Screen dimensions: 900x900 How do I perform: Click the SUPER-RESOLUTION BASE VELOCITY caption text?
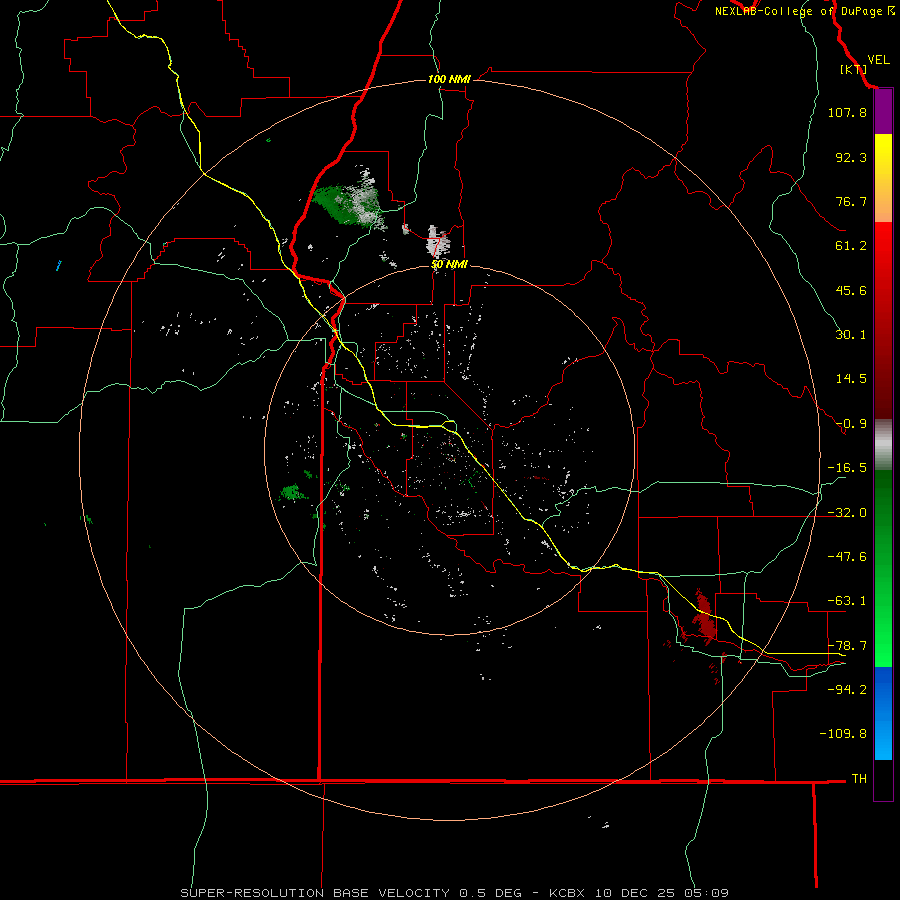point(315,893)
